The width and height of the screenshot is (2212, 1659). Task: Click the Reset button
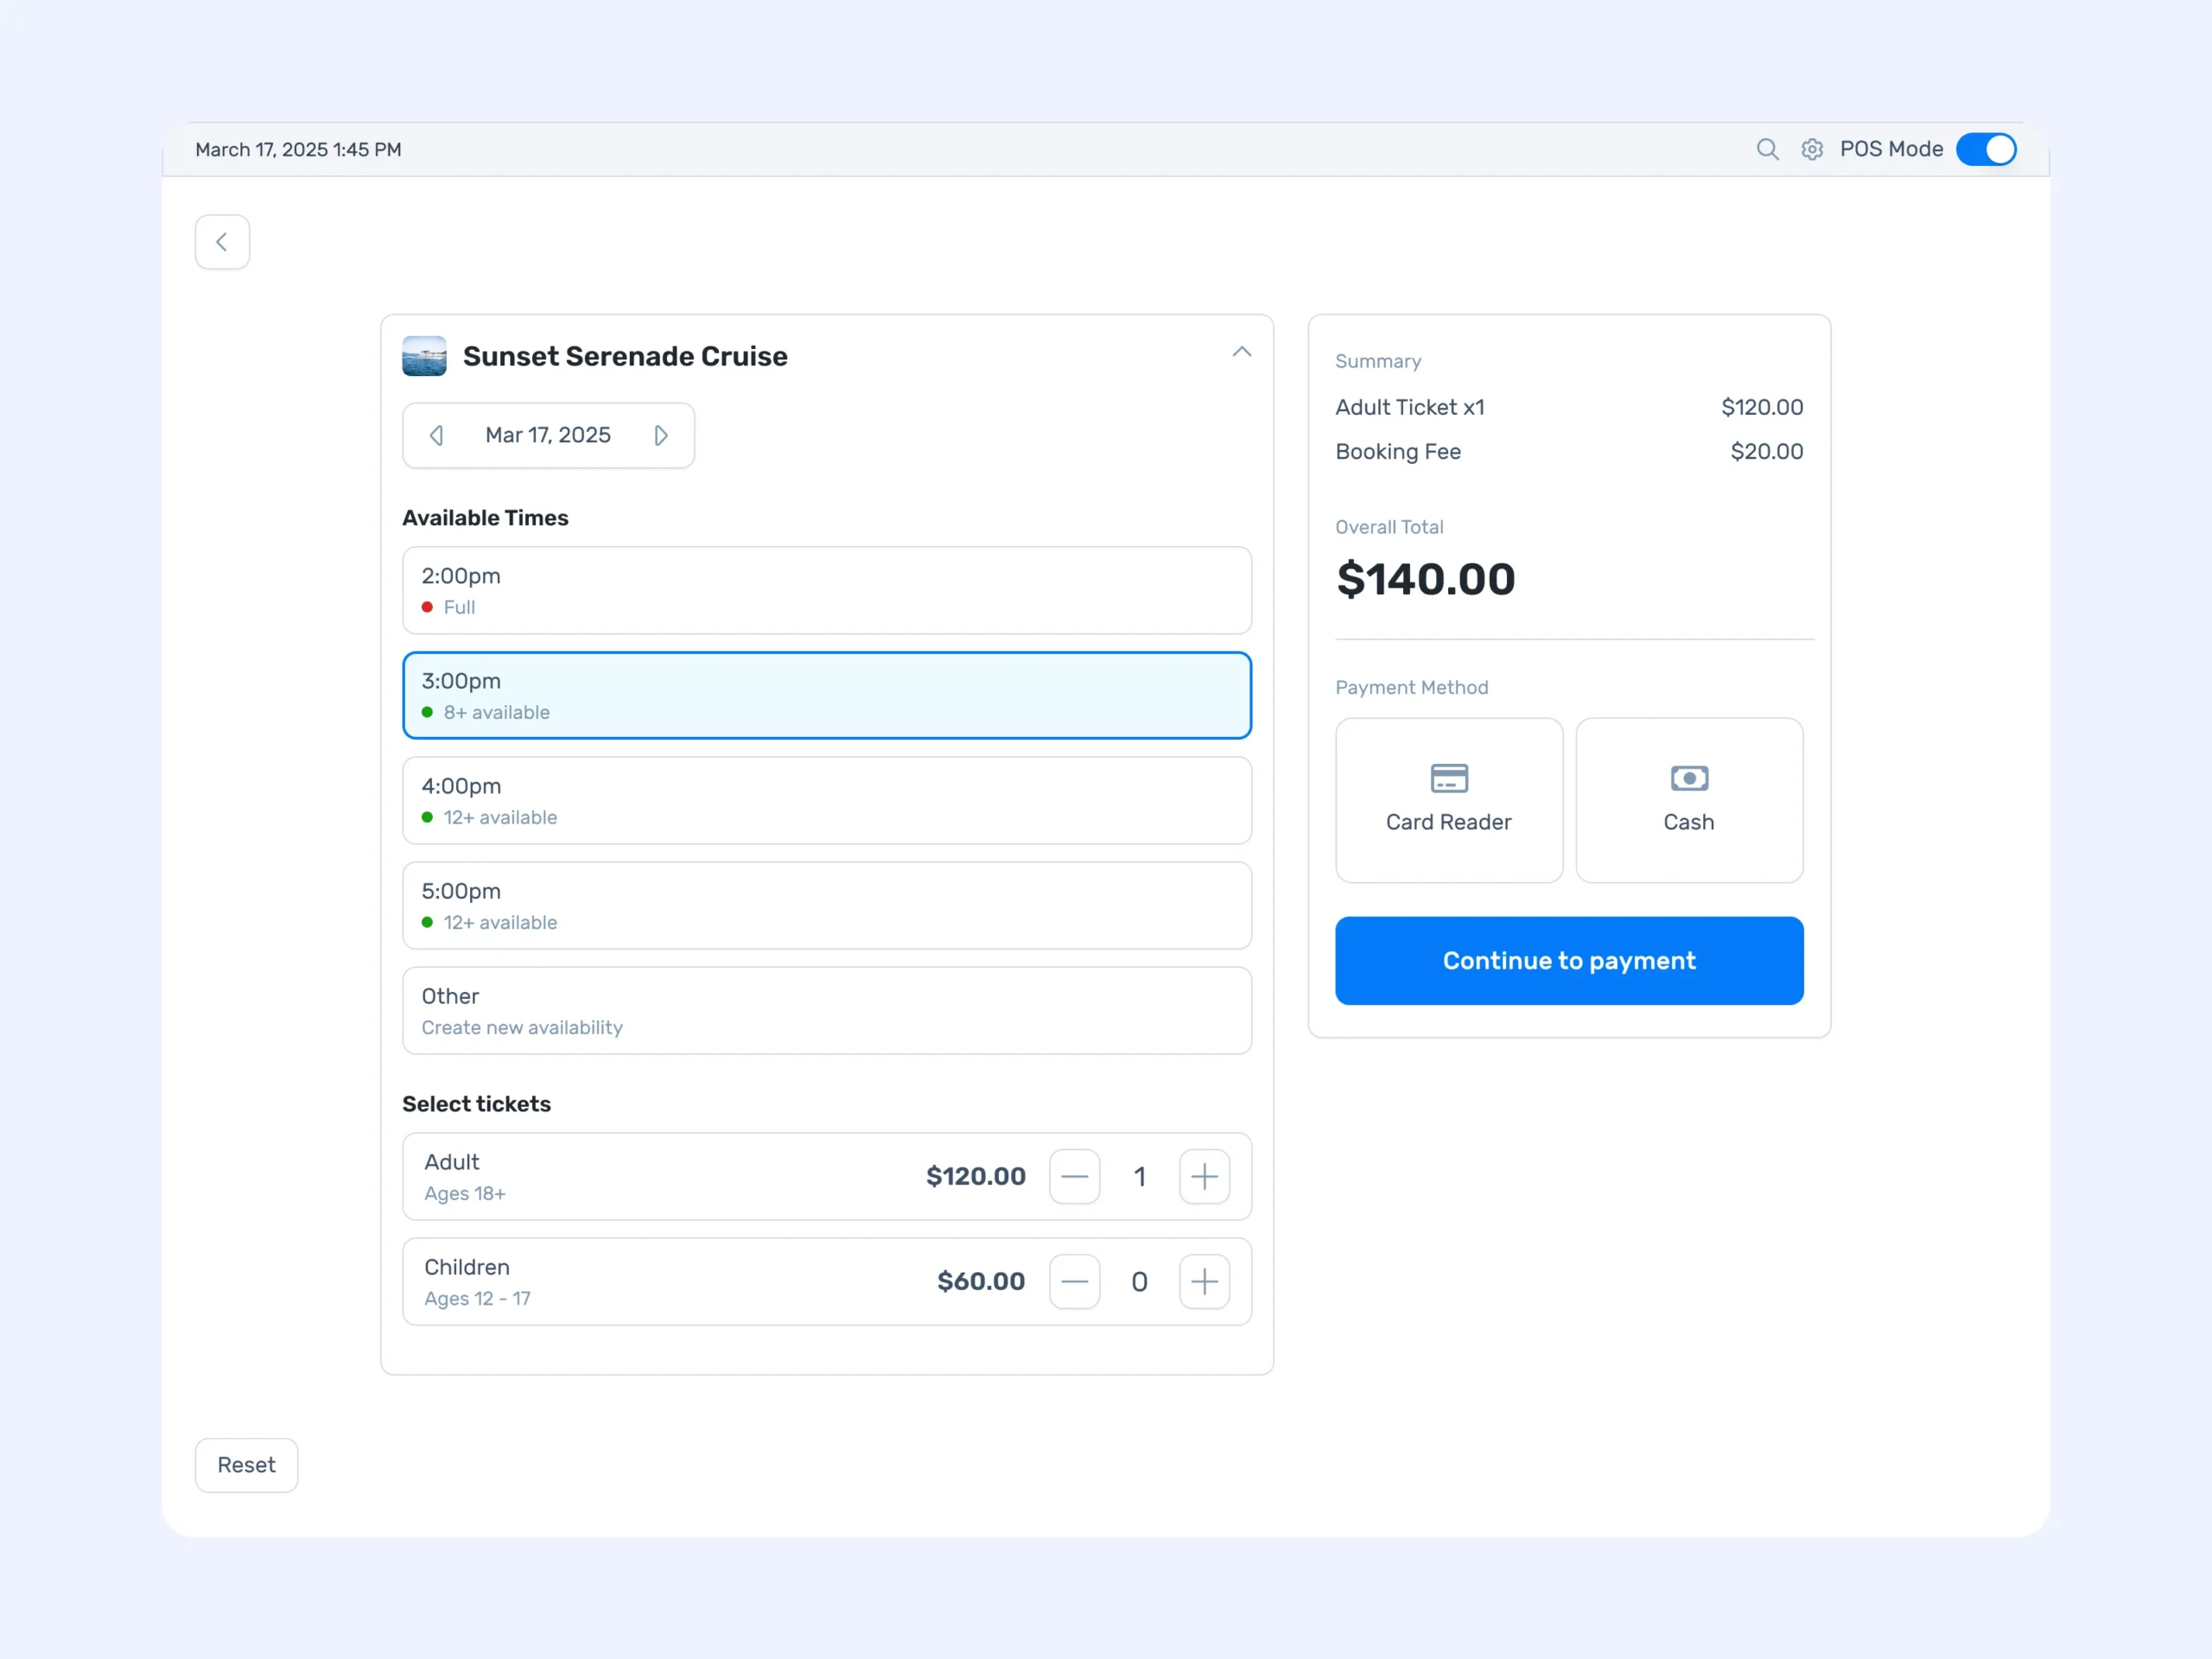point(246,1465)
